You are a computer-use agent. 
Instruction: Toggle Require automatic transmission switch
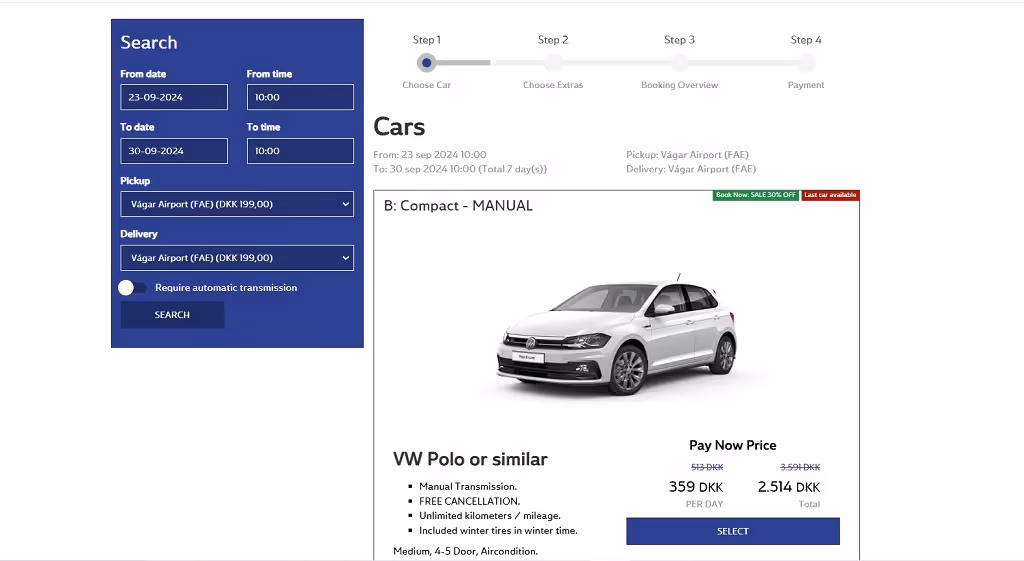[x=133, y=287]
